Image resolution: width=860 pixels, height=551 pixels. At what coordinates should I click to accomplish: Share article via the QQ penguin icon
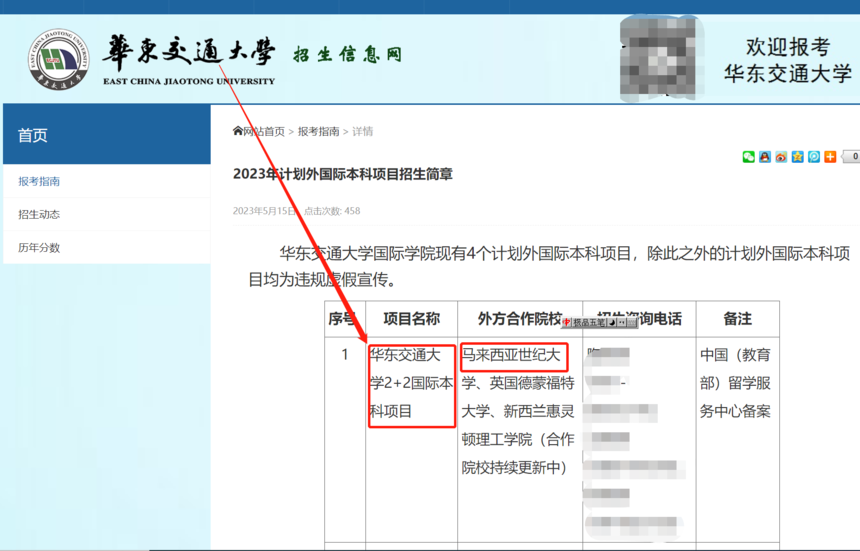pos(765,157)
